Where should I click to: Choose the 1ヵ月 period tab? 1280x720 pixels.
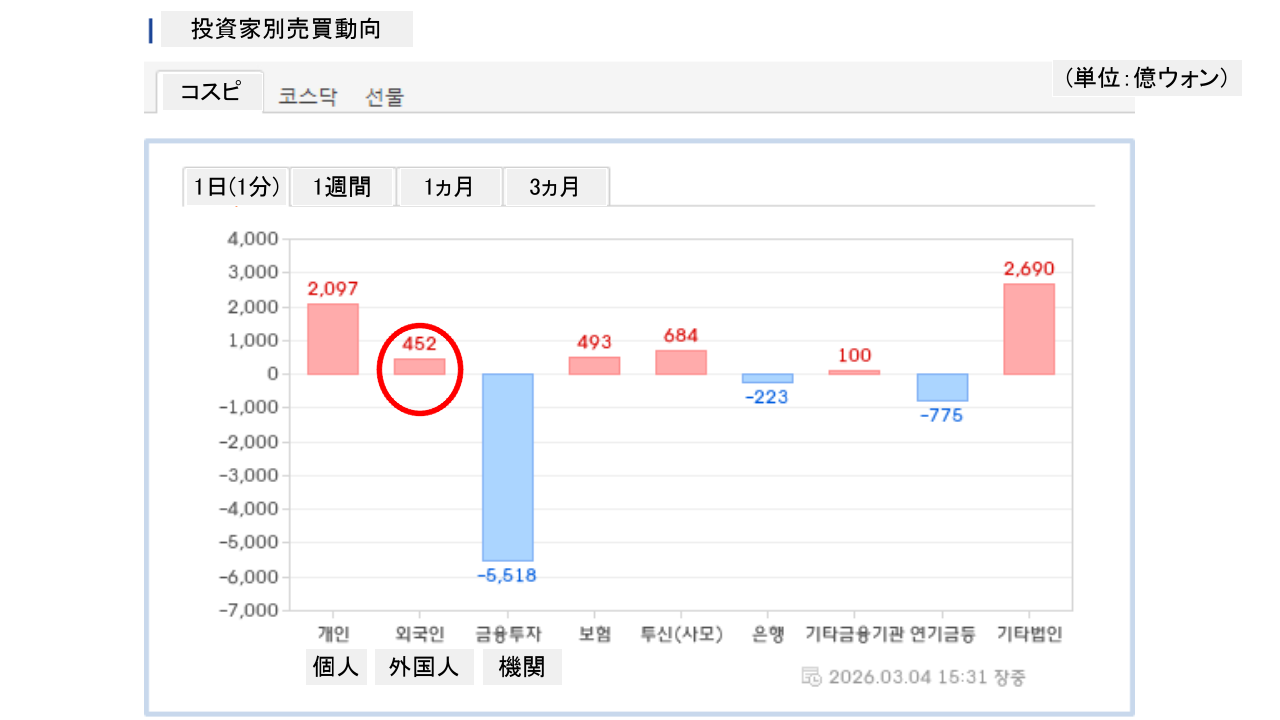pyautogui.click(x=449, y=187)
